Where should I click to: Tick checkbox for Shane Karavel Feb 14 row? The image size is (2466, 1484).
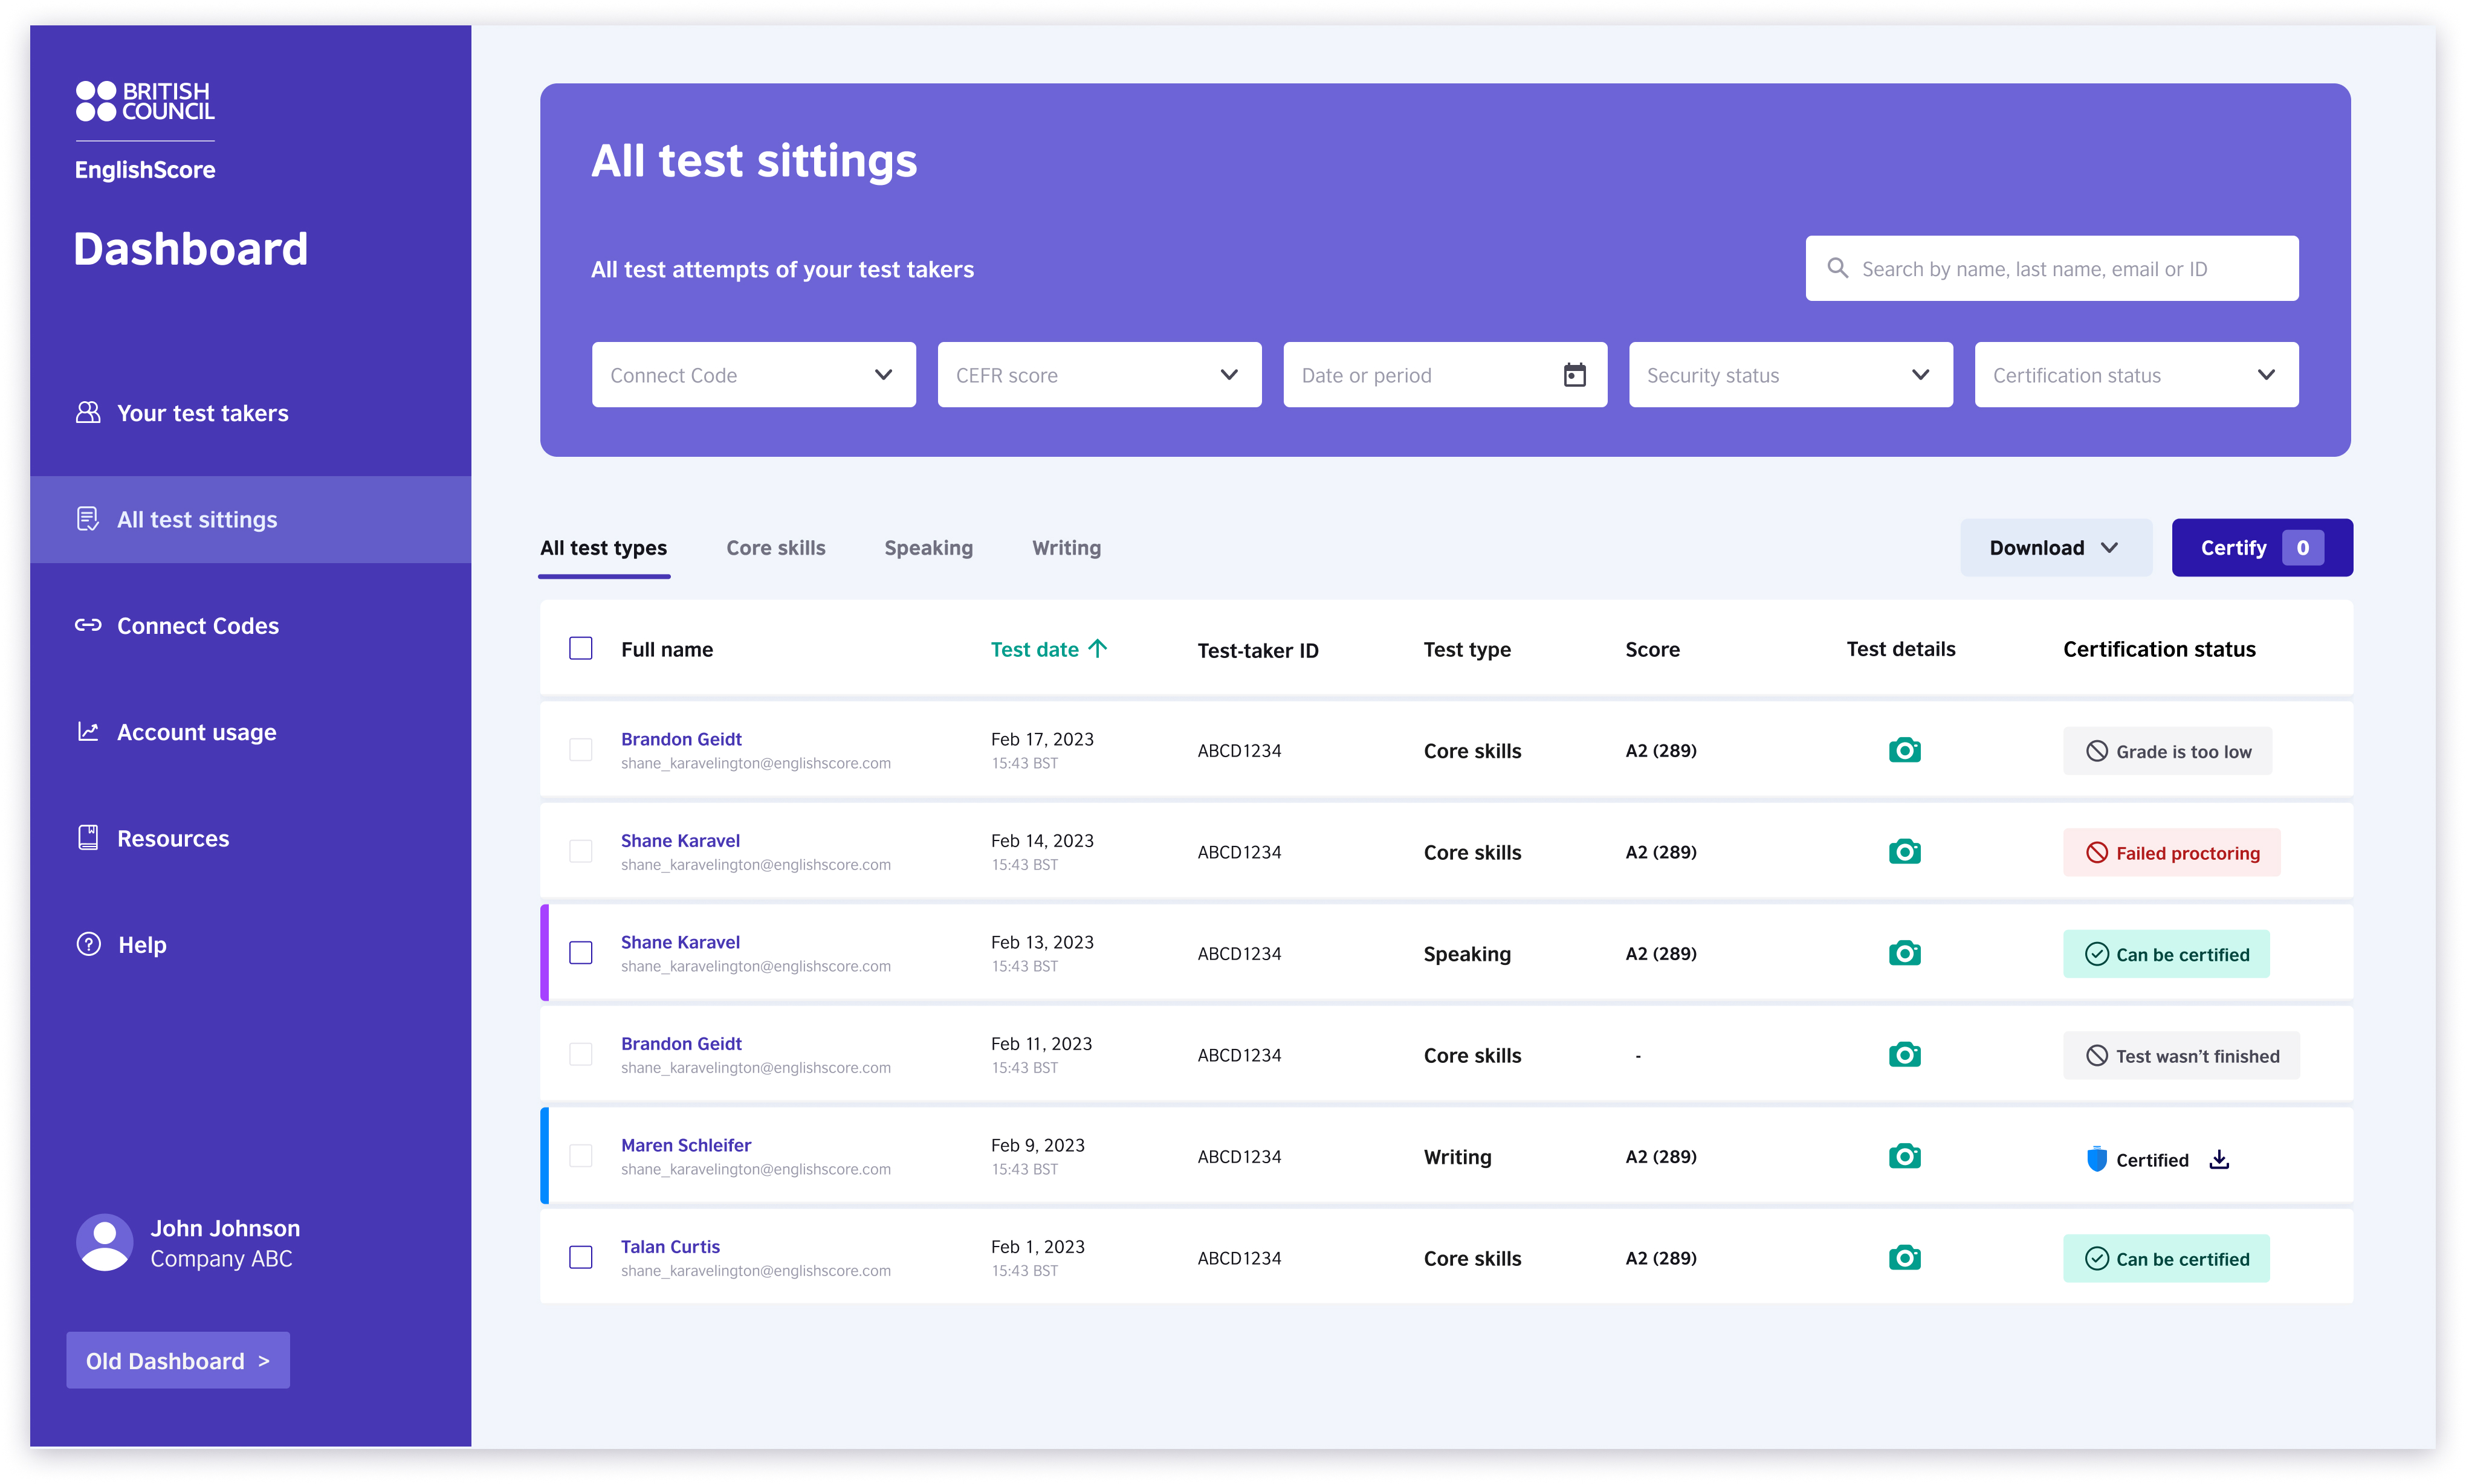pos(581,852)
